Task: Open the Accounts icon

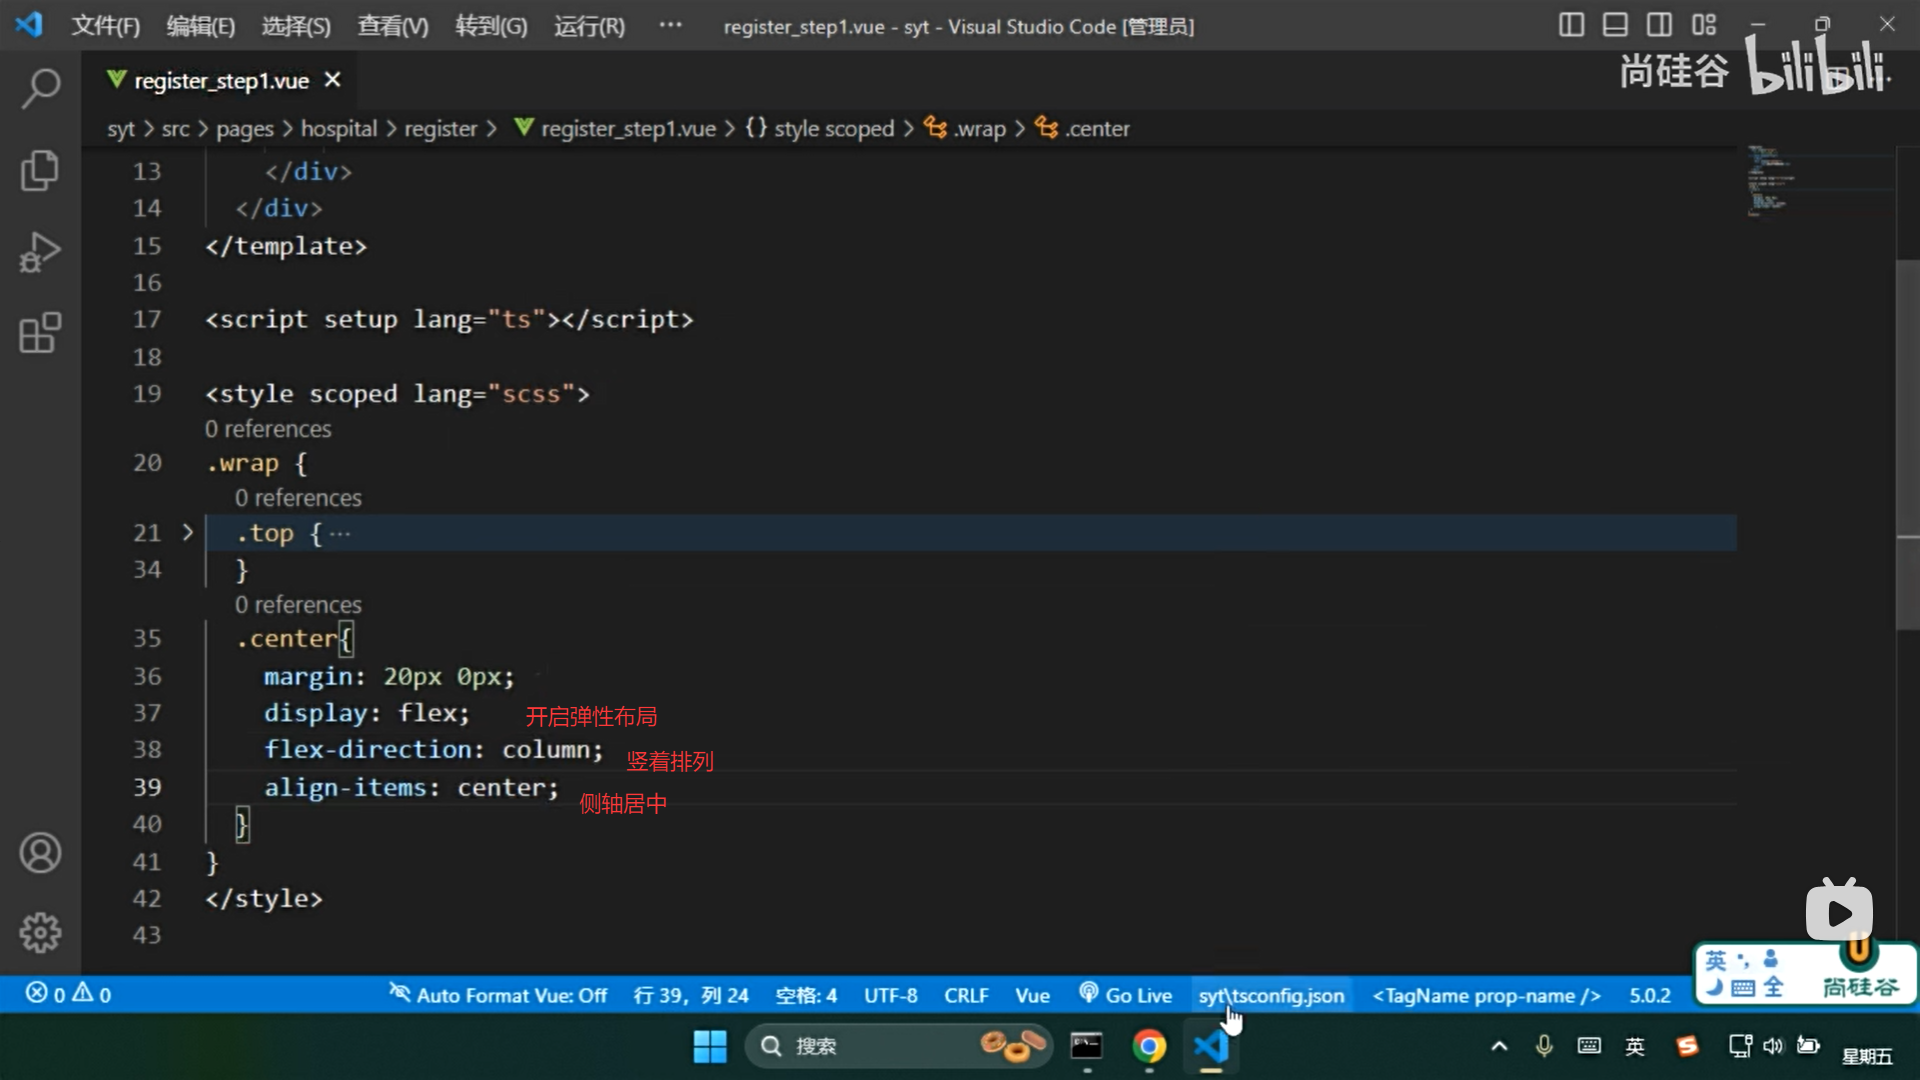Action: click(40, 853)
